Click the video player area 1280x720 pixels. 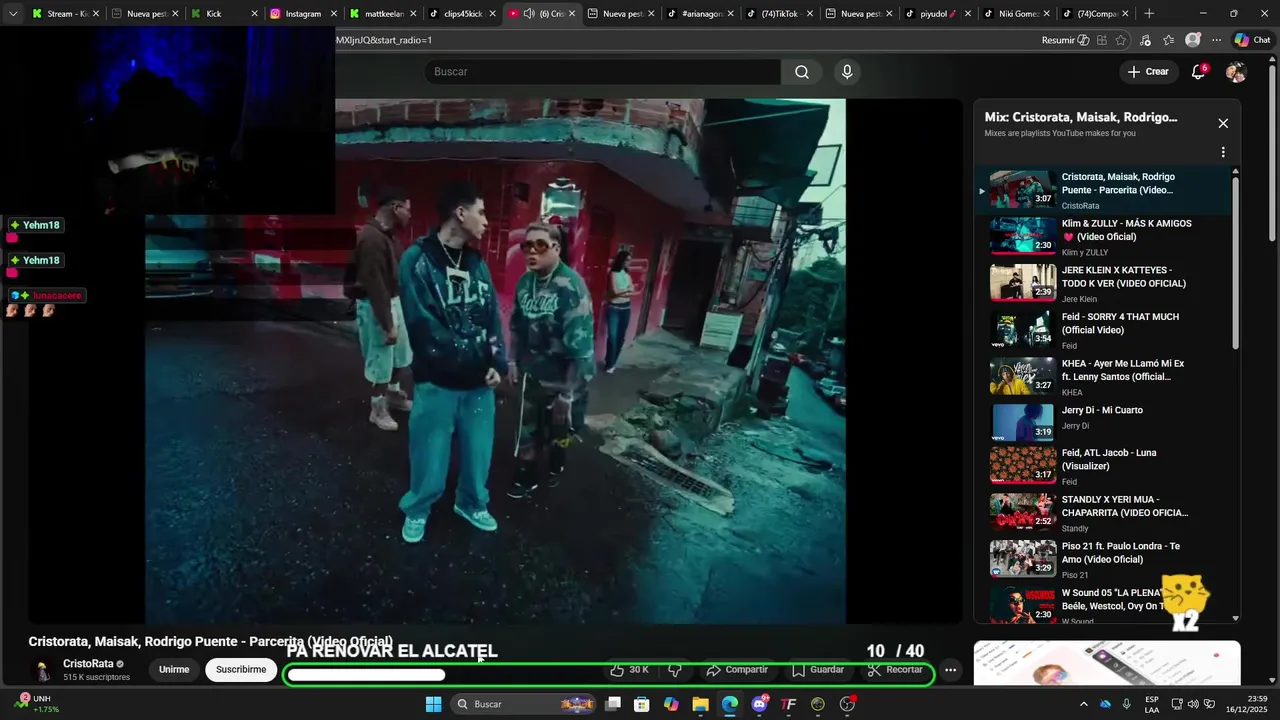(x=495, y=360)
